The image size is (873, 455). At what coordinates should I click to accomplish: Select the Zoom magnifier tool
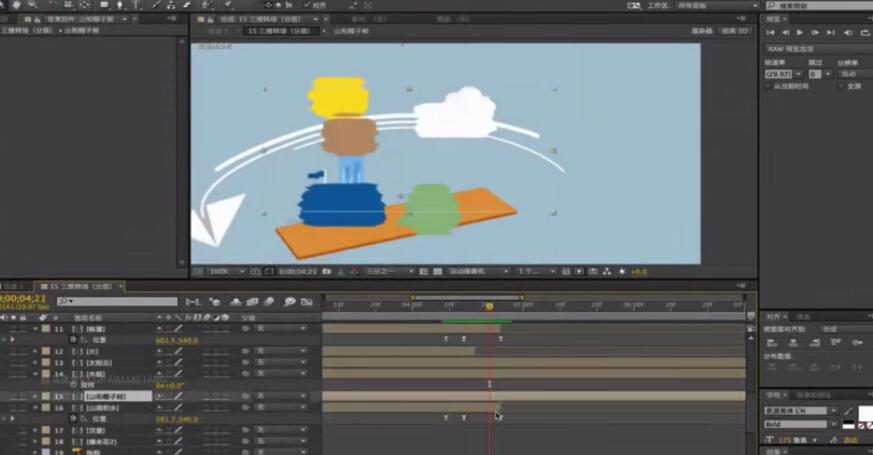[x=32, y=5]
